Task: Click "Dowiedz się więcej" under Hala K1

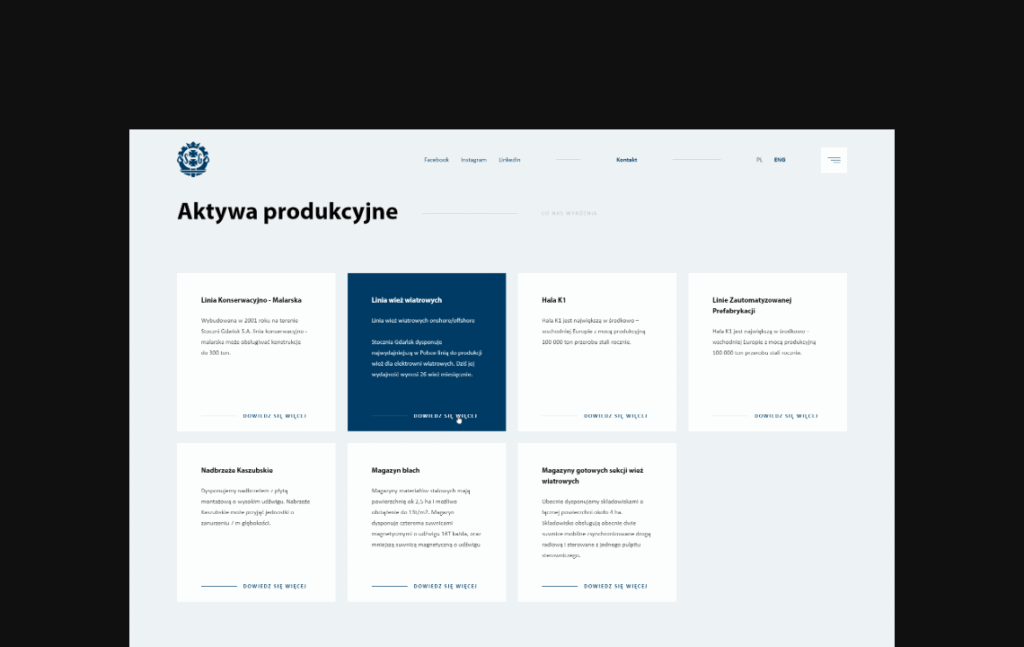Action: coord(615,416)
